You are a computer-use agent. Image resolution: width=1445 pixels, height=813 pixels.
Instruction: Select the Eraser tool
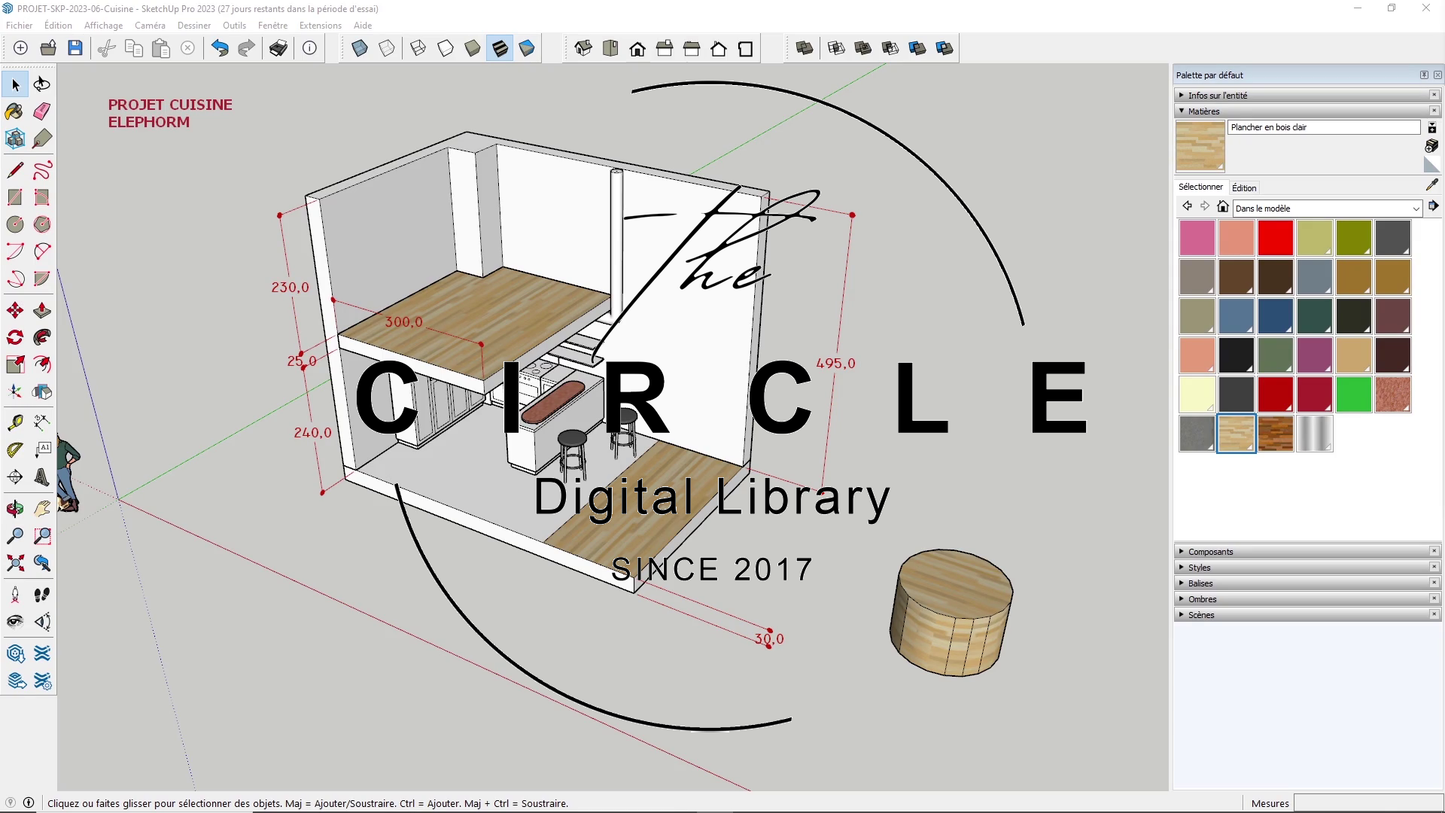coord(42,112)
